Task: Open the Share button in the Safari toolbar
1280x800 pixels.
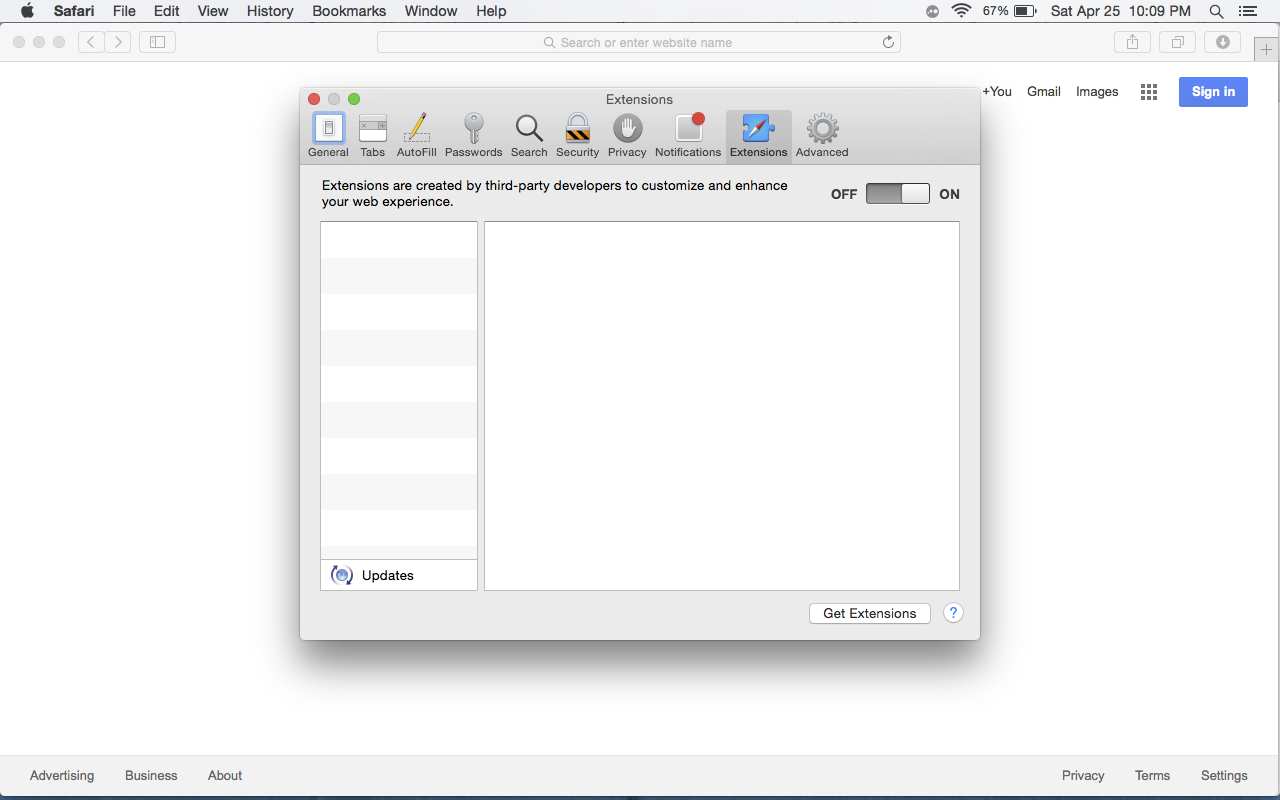Action: tap(1133, 42)
